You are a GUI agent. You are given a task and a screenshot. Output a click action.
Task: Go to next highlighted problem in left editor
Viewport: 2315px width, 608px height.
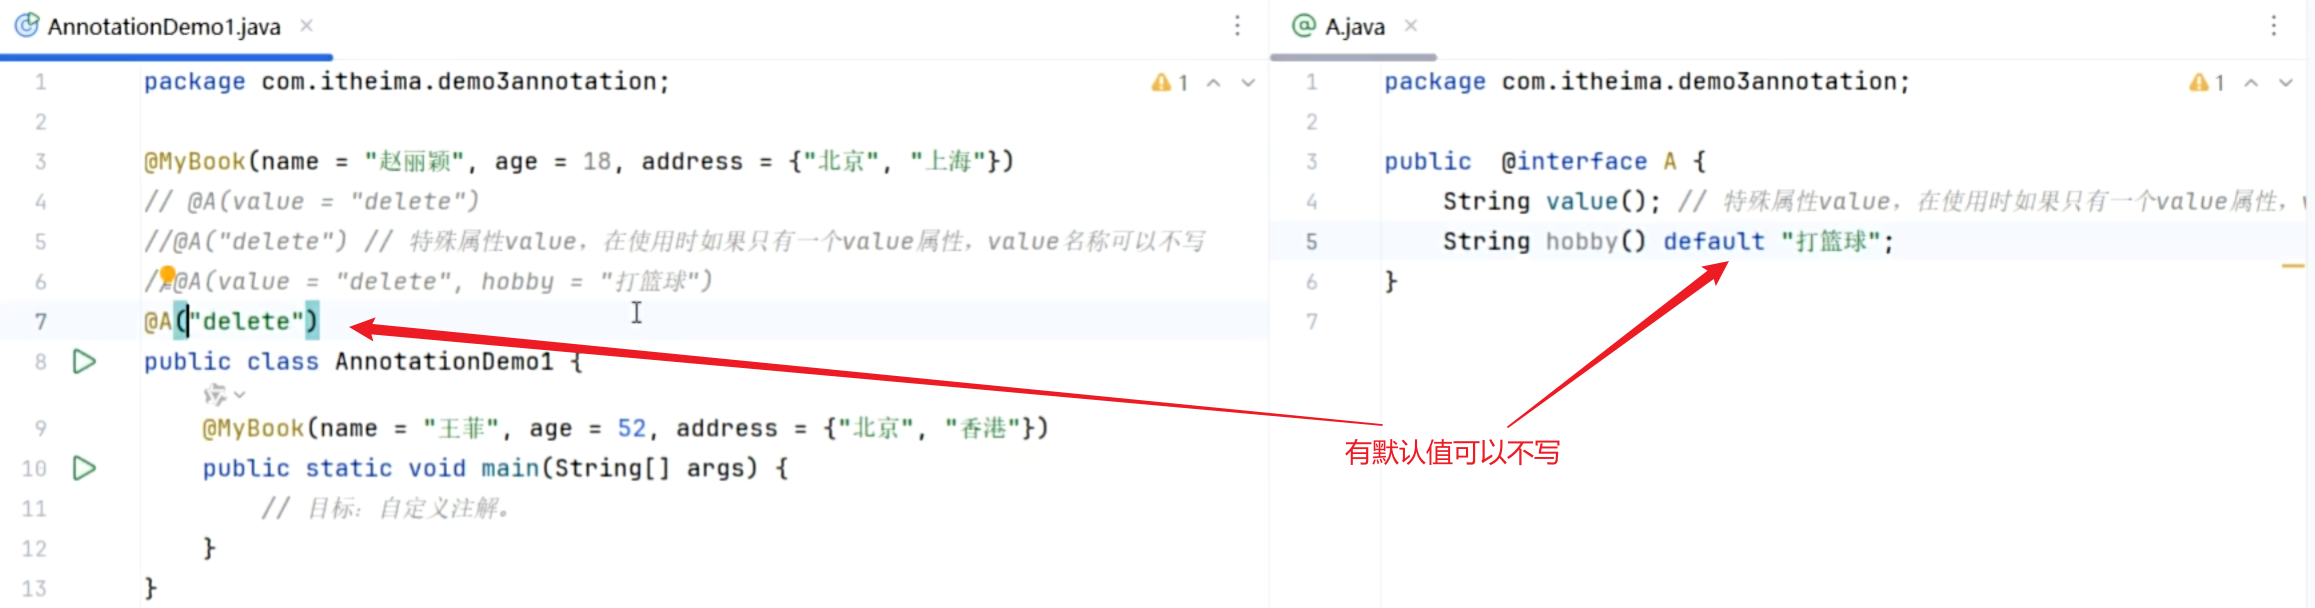[x=1248, y=83]
